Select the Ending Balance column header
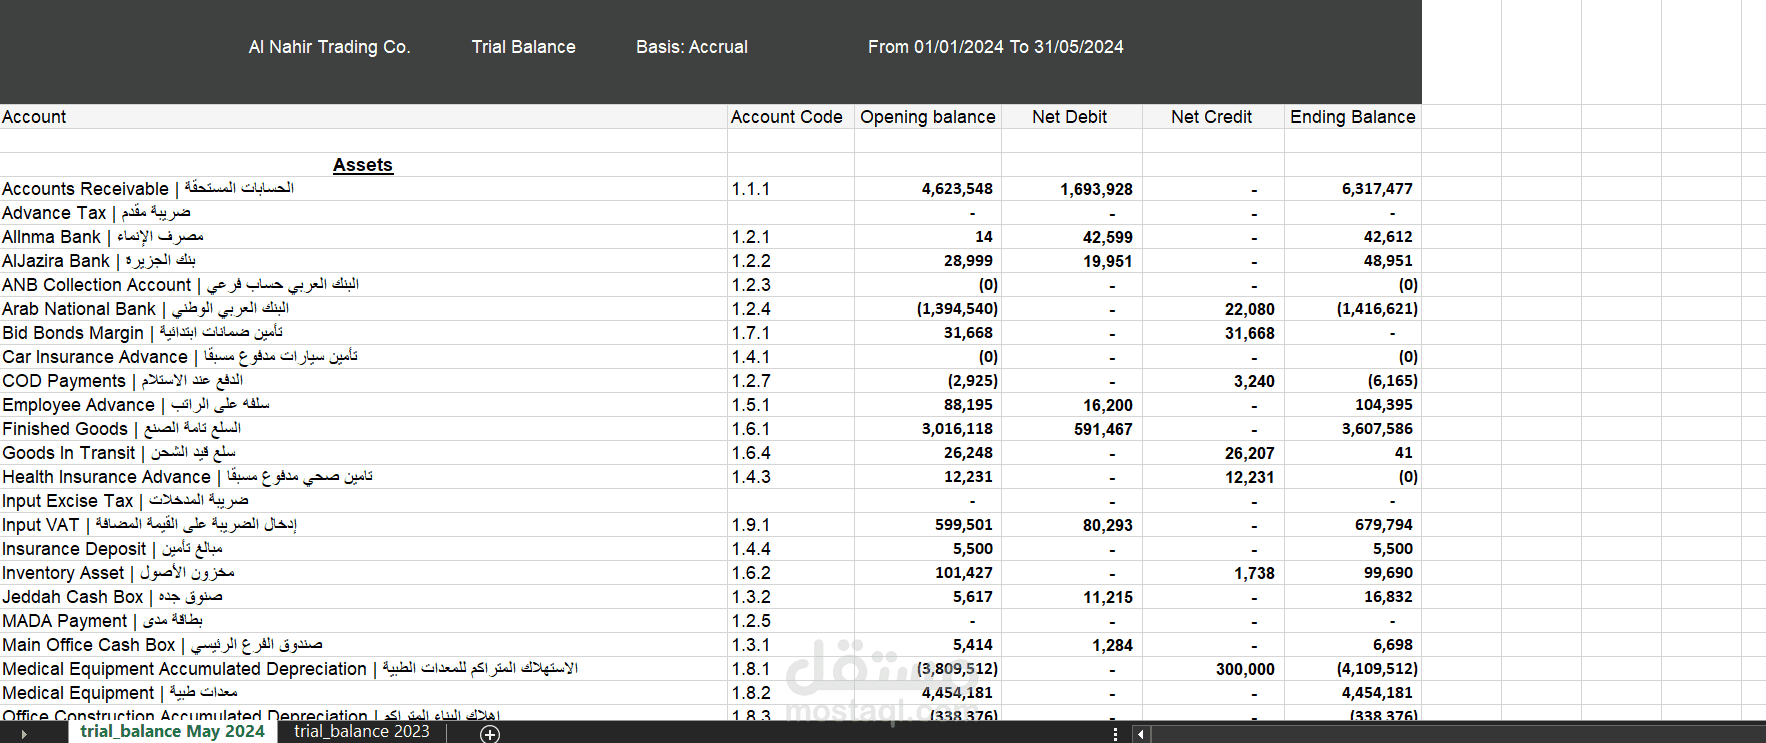This screenshot has width=1766, height=743. tap(1353, 117)
